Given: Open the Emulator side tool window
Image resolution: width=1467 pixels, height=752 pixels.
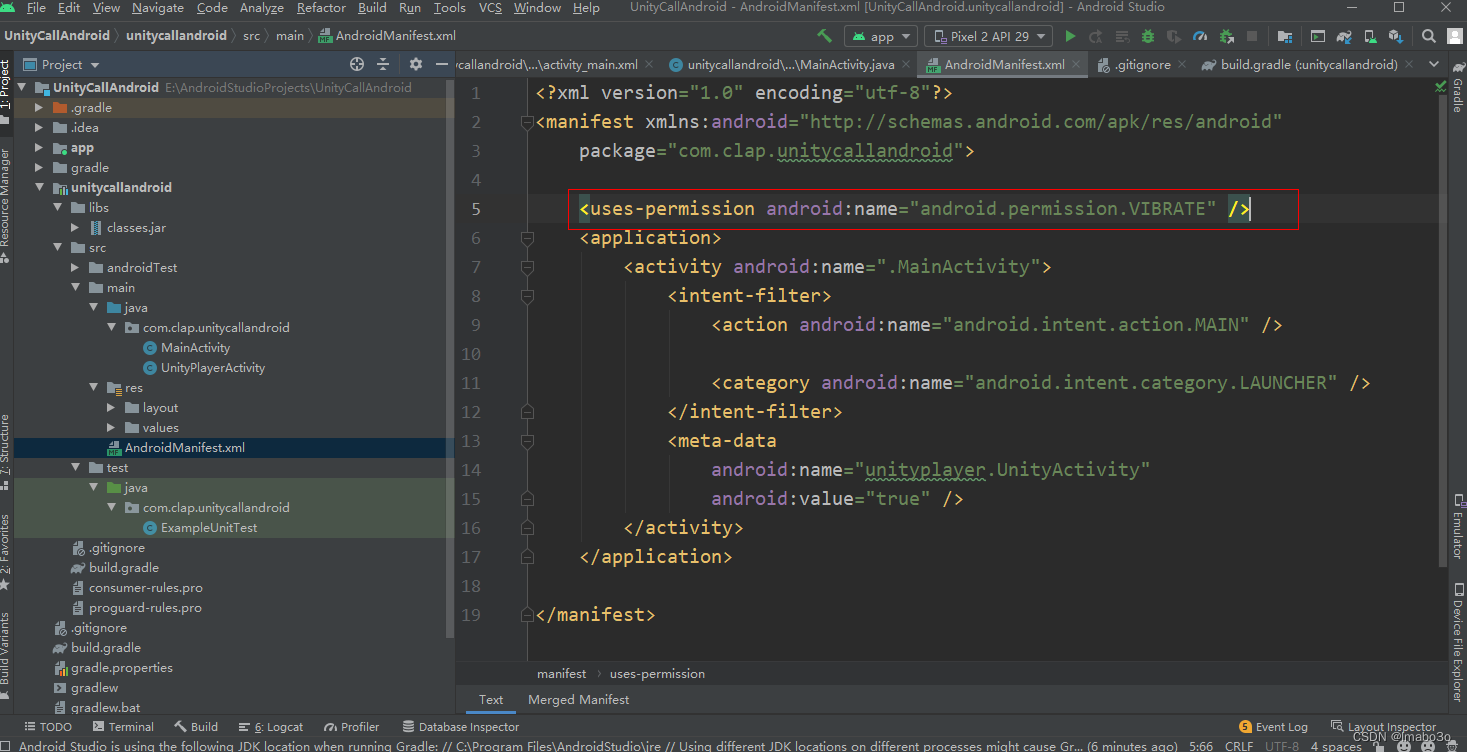Looking at the screenshot, I should pyautogui.click(x=1457, y=525).
